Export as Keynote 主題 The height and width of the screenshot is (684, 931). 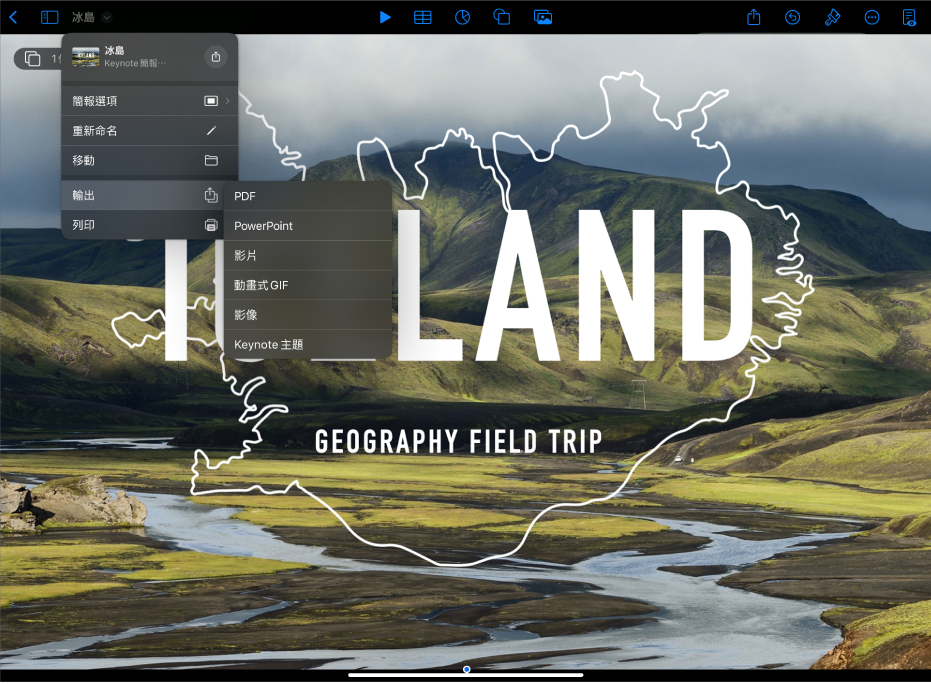pyautogui.click(x=308, y=344)
